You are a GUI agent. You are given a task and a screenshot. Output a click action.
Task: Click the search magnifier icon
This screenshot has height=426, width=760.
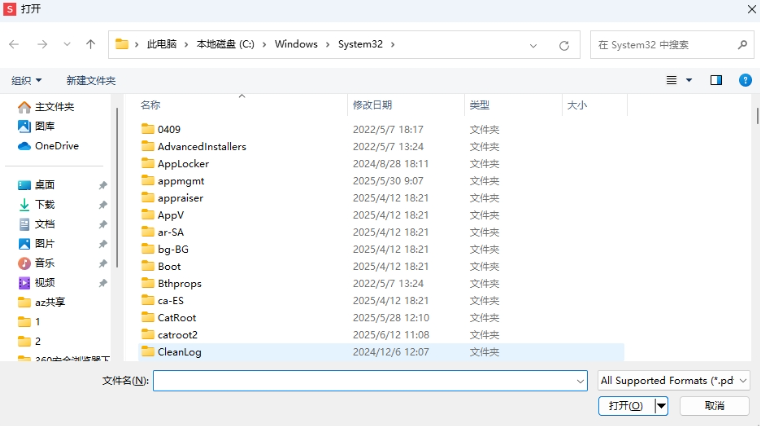[x=742, y=45]
